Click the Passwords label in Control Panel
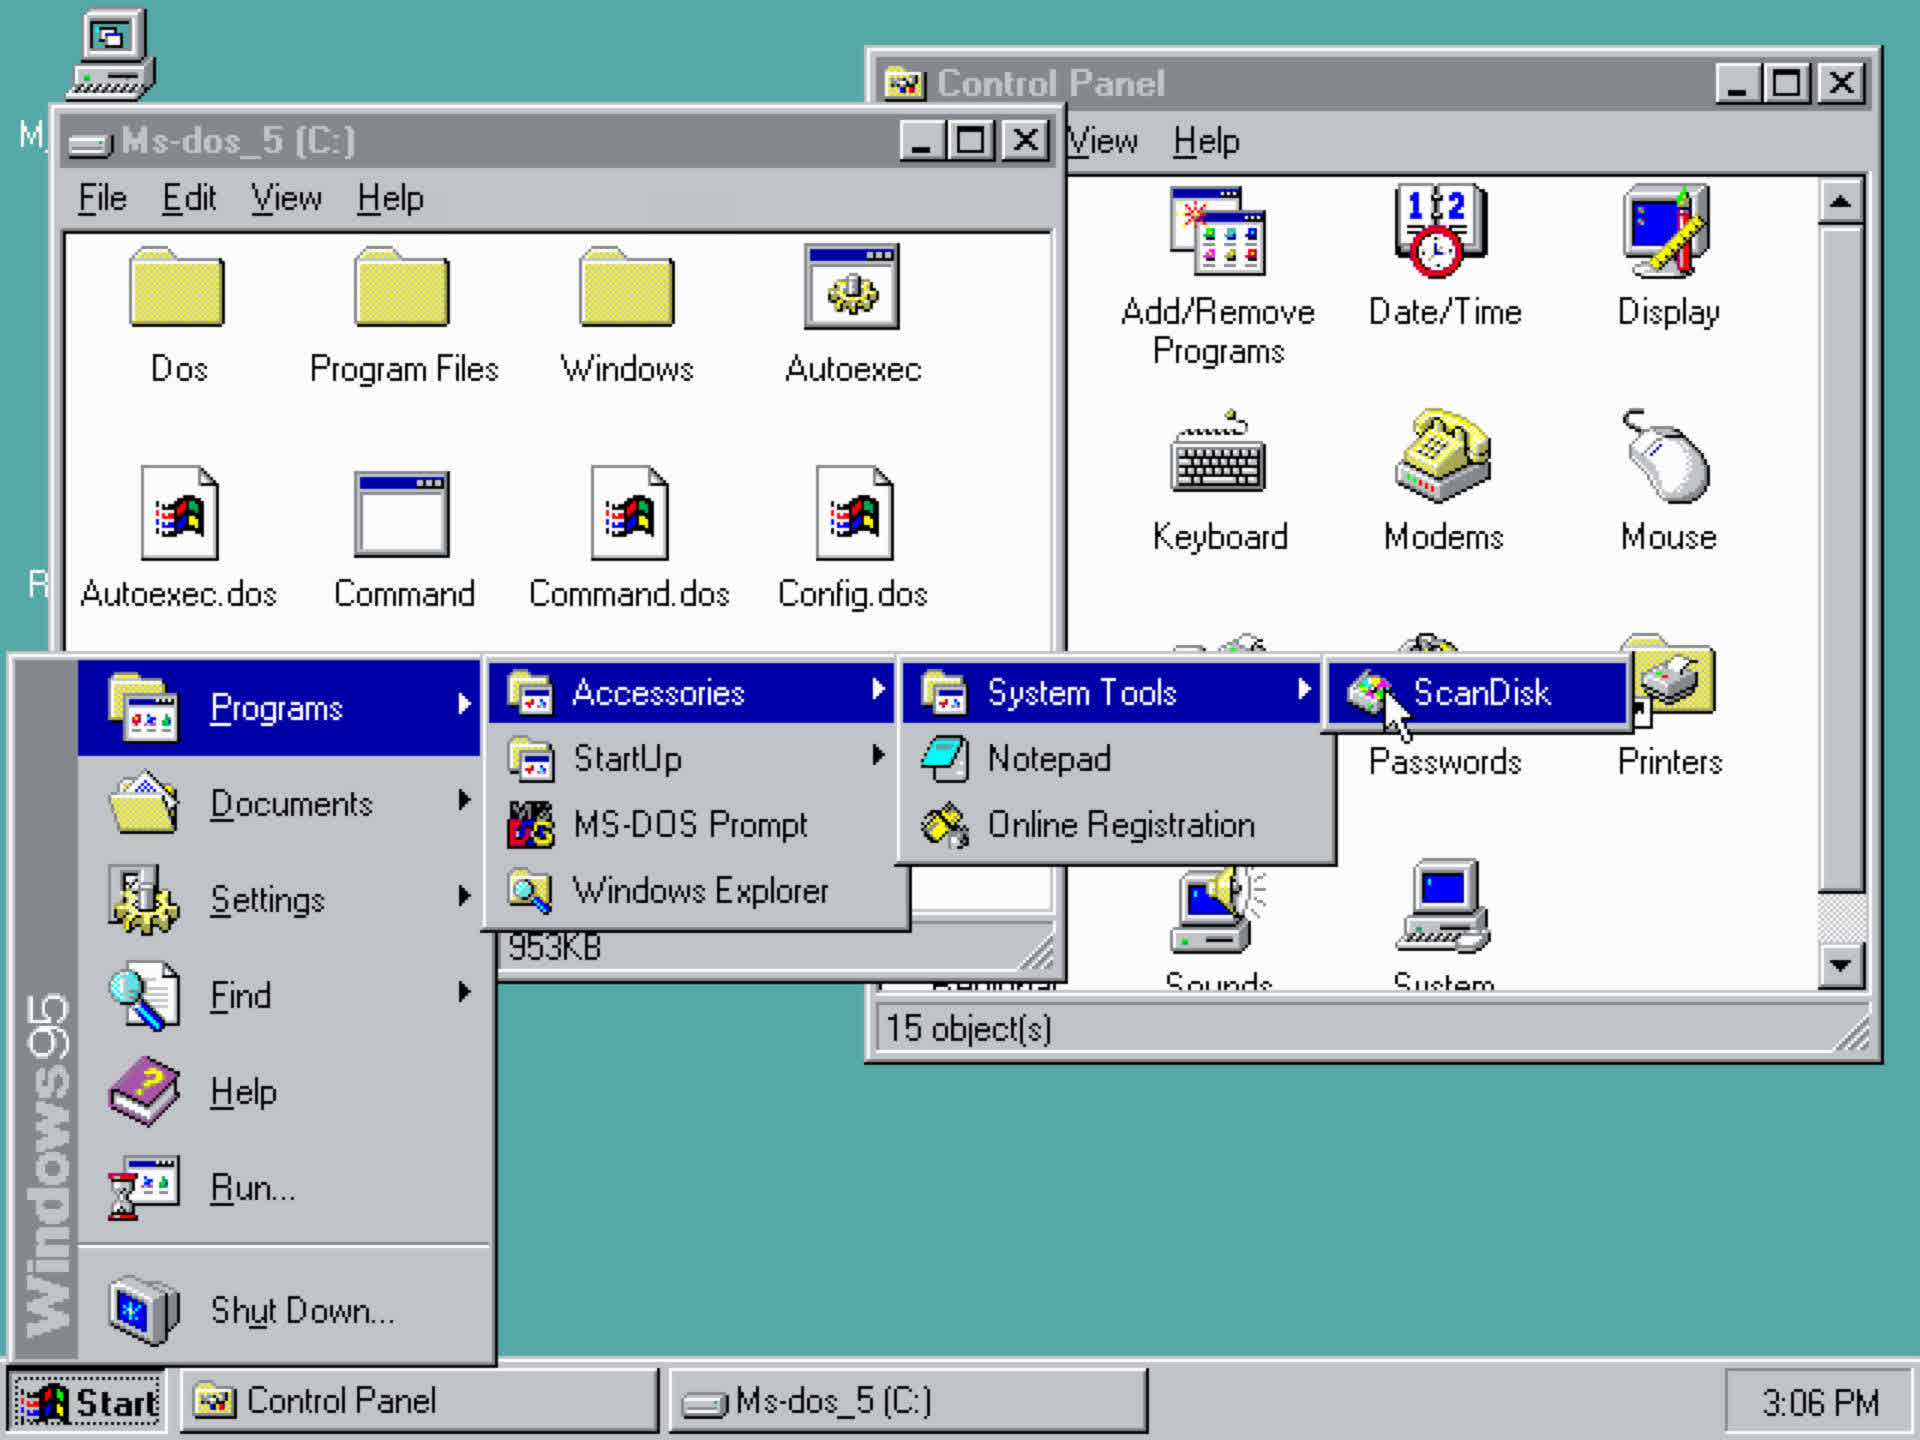This screenshot has height=1440, width=1920. (1445, 762)
